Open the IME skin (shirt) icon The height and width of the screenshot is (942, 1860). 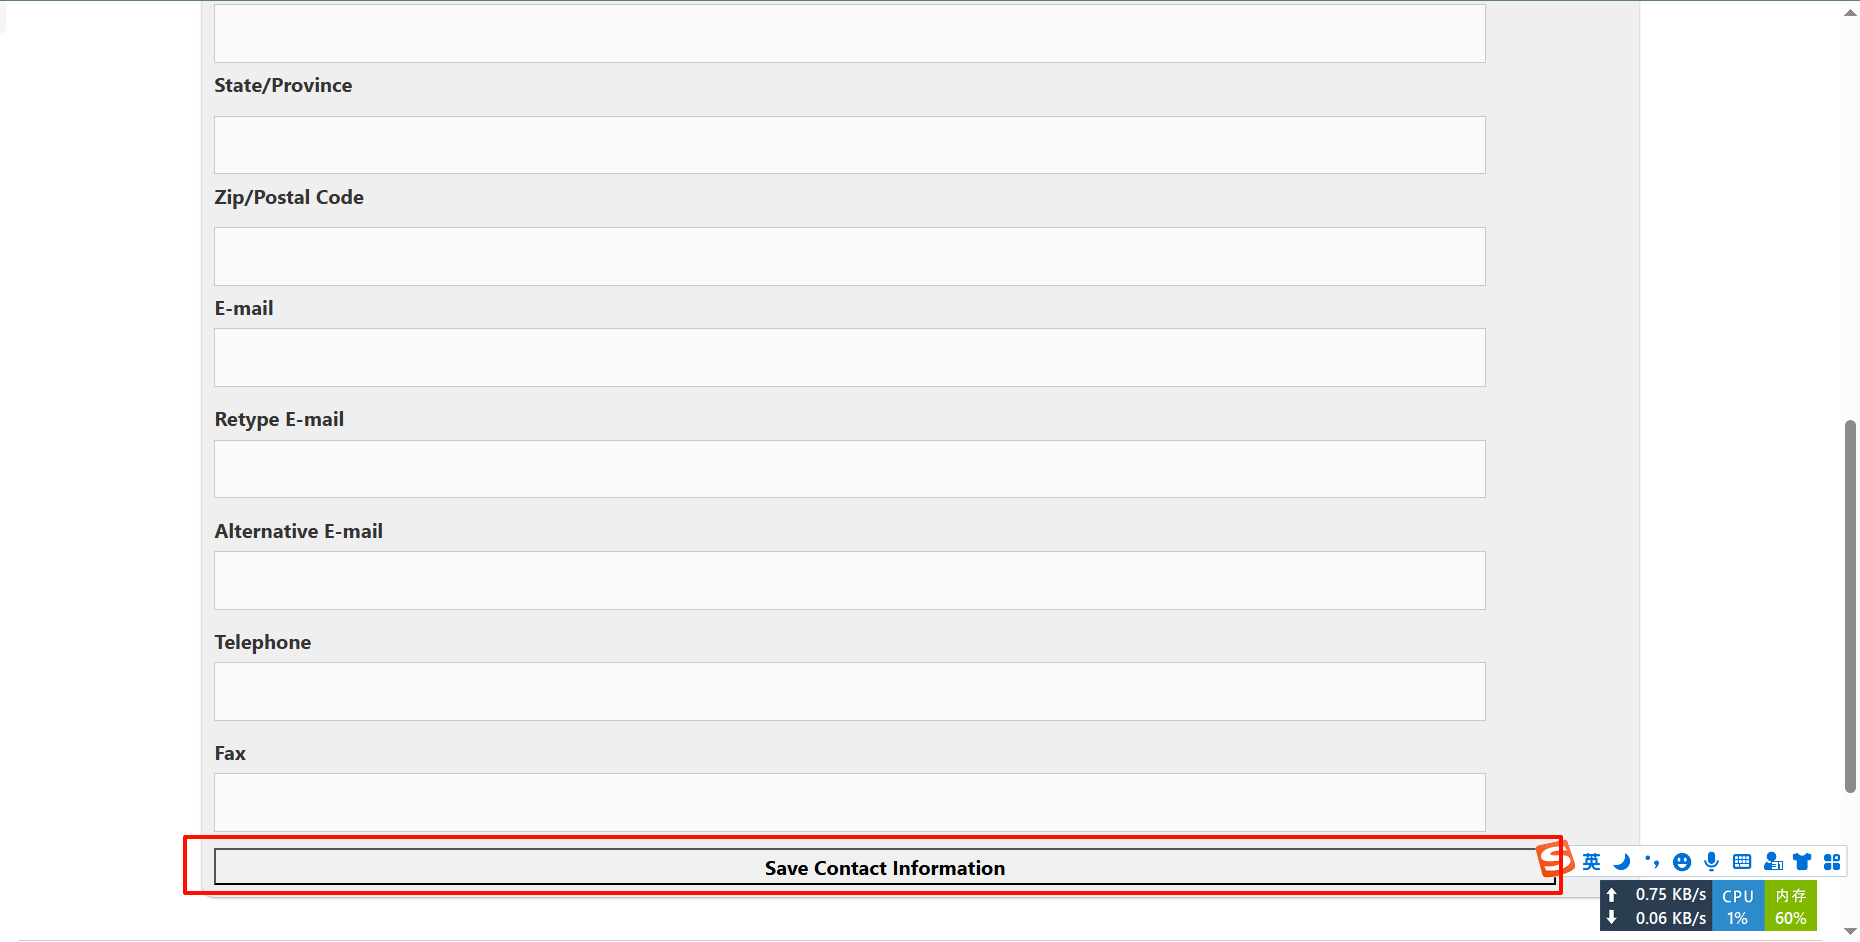1802,862
